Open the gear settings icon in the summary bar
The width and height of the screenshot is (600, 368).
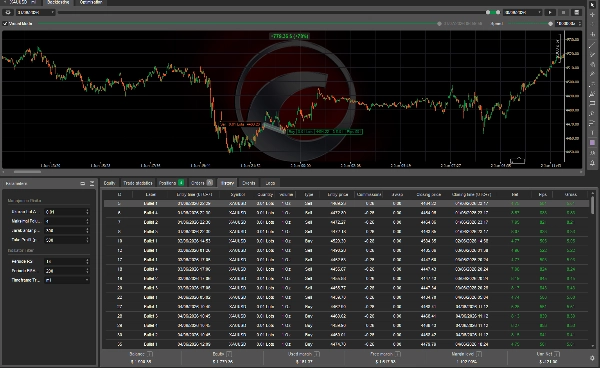tap(592, 358)
